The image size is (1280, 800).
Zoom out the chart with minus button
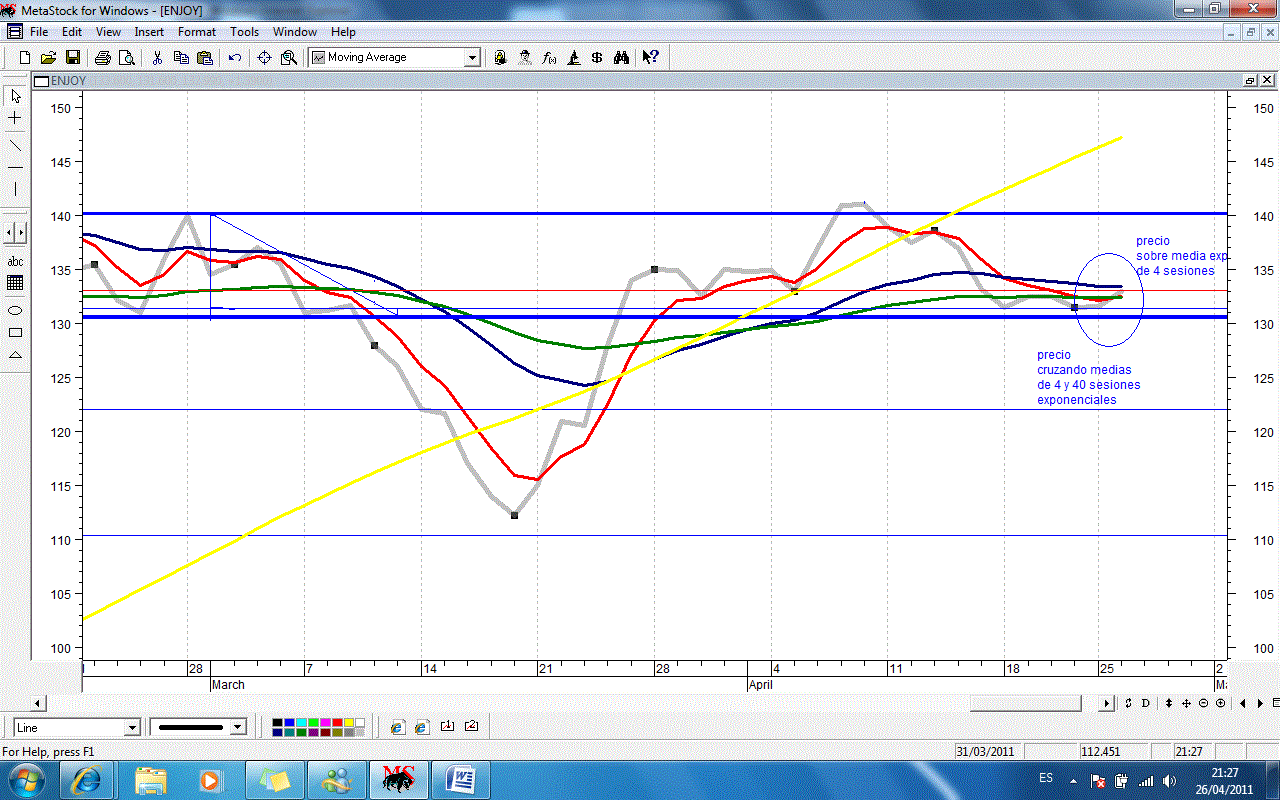1204,704
